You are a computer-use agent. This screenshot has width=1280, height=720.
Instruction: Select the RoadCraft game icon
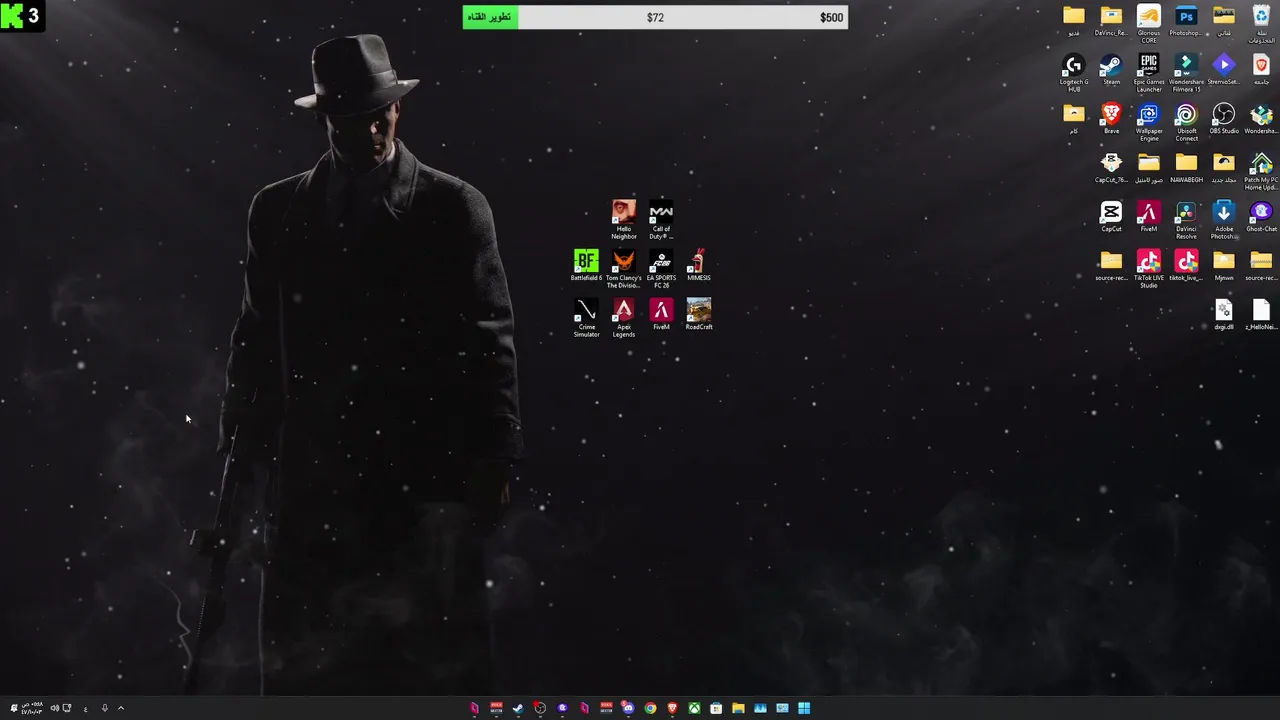(699, 314)
